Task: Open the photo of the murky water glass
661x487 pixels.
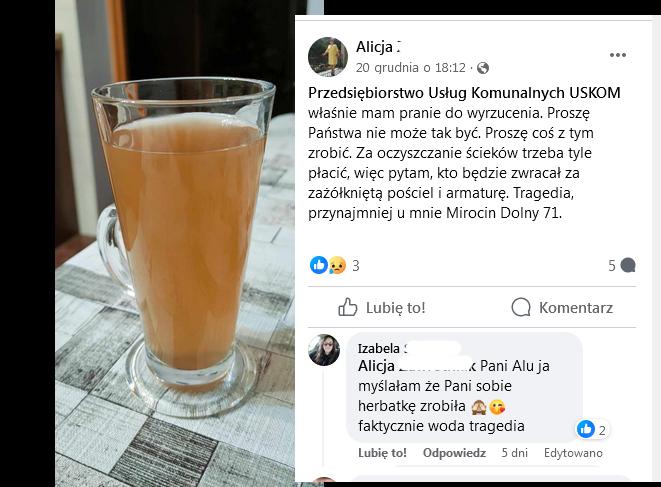Action: [x=175, y=243]
